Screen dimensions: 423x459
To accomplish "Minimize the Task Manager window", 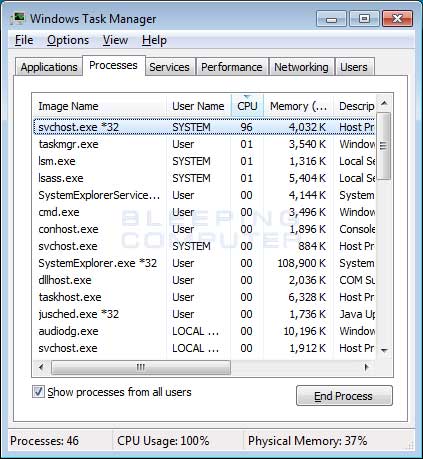I will tap(331, 19).
